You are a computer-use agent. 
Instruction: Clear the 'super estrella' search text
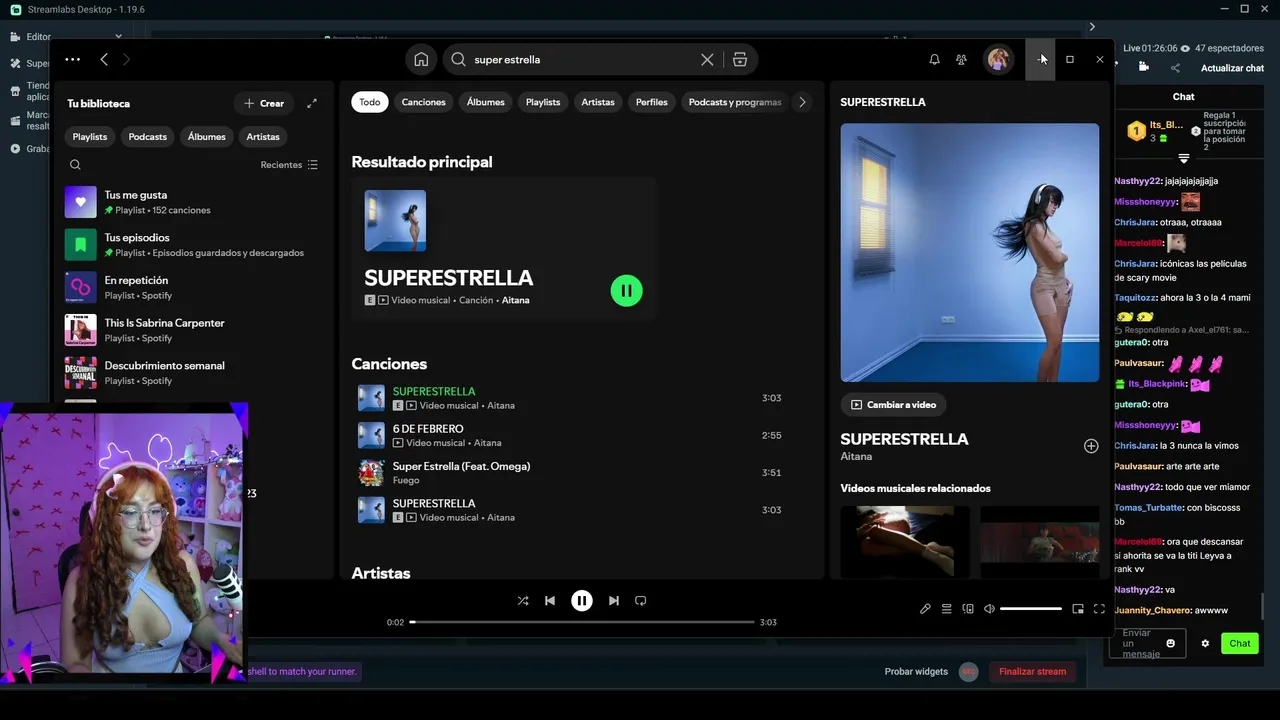pyautogui.click(x=707, y=59)
